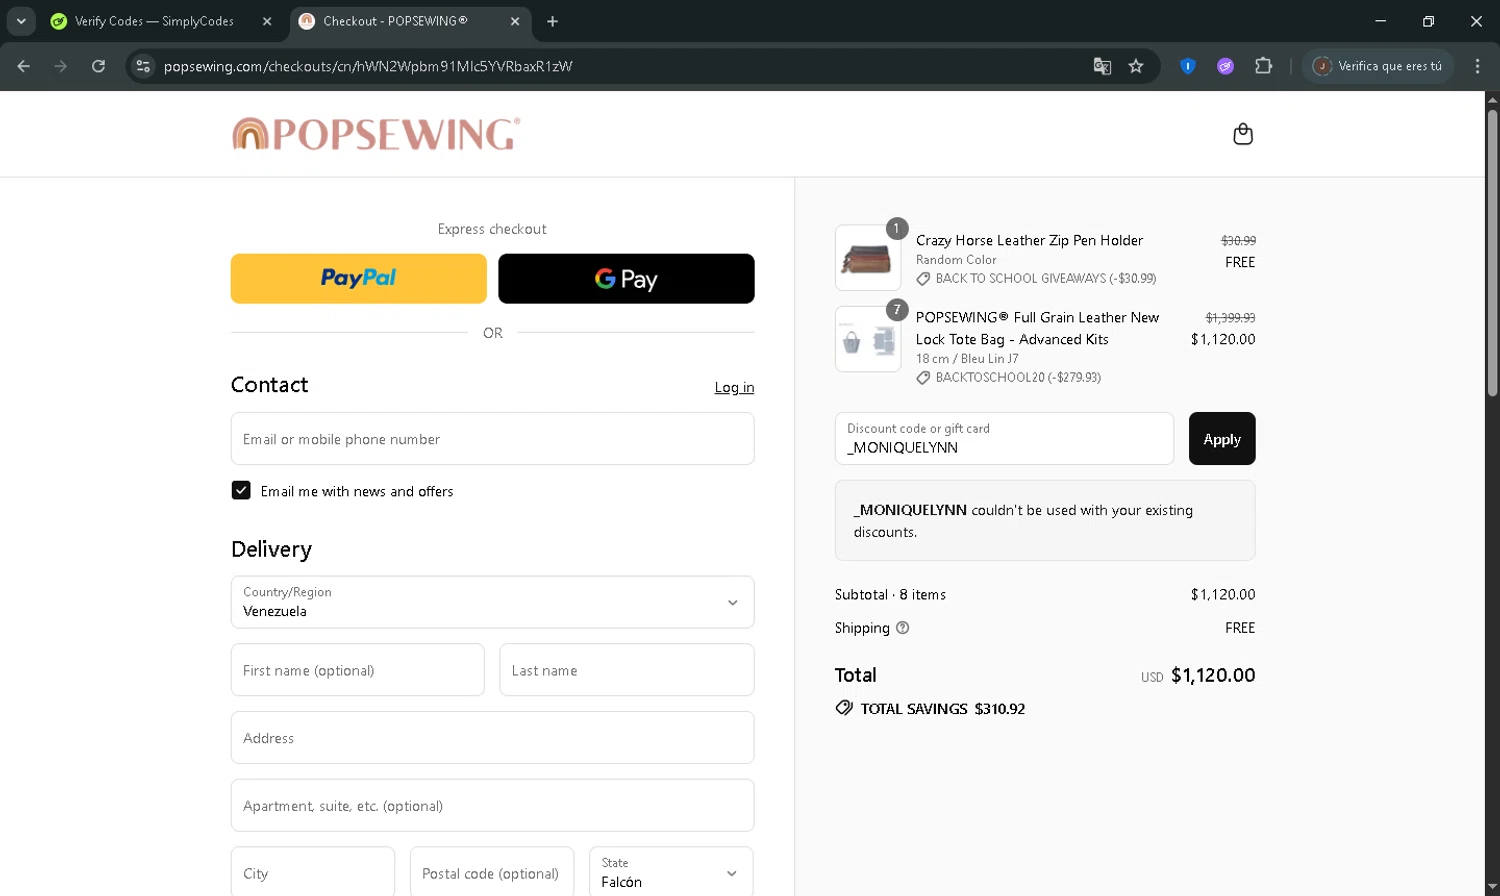Click the Total Savings tag icon
This screenshot has height=896, width=1500.
pos(844,708)
